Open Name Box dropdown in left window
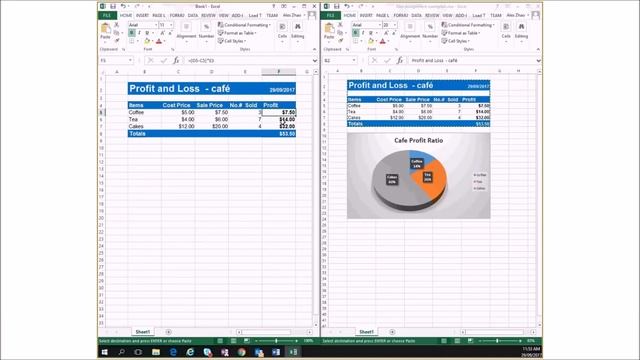The height and width of the screenshot is (360, 640). 130,60
